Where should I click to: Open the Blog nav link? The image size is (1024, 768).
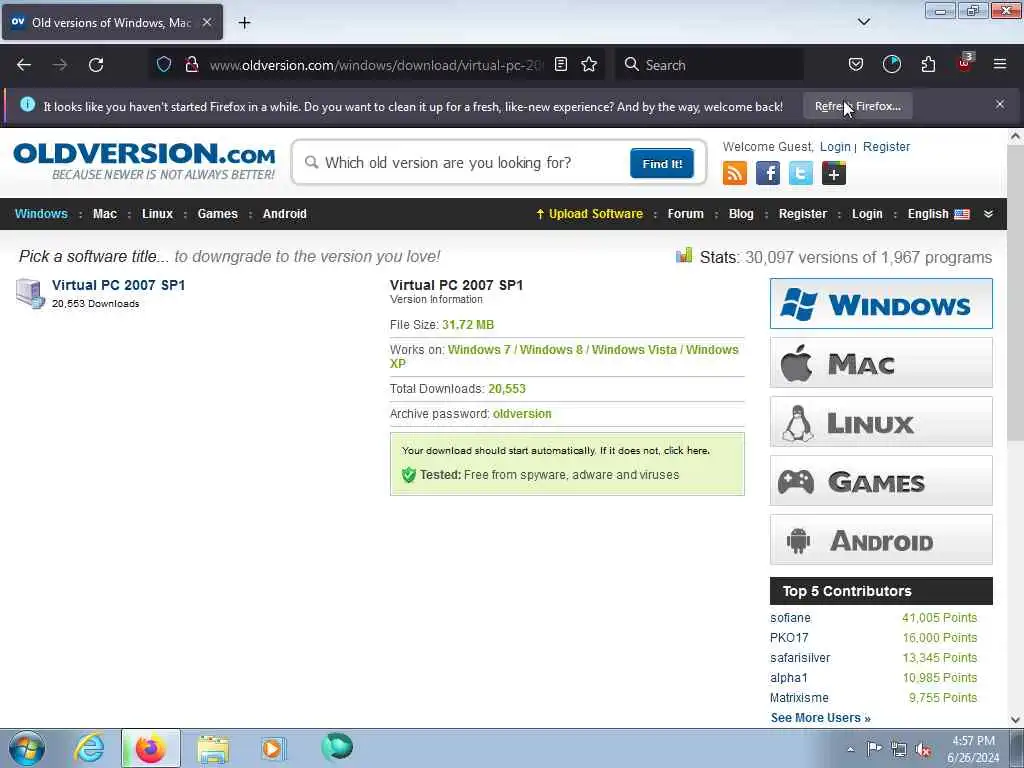click(741, 214)
